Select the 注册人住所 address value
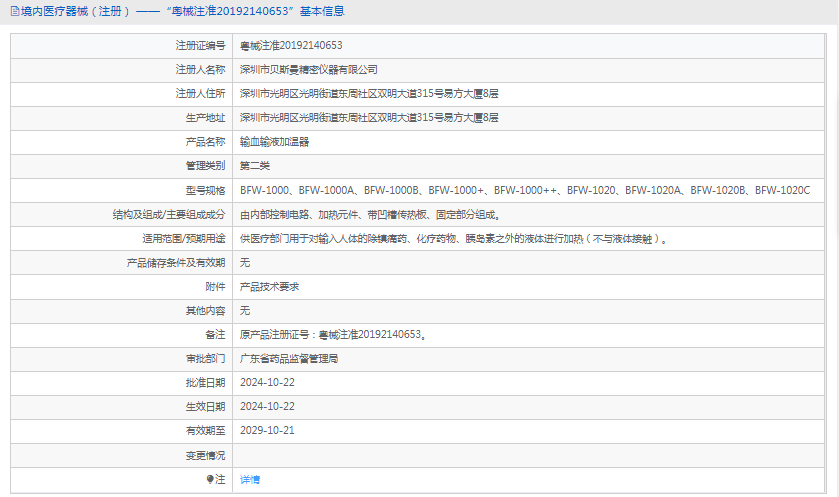 (x=369, y=94)
